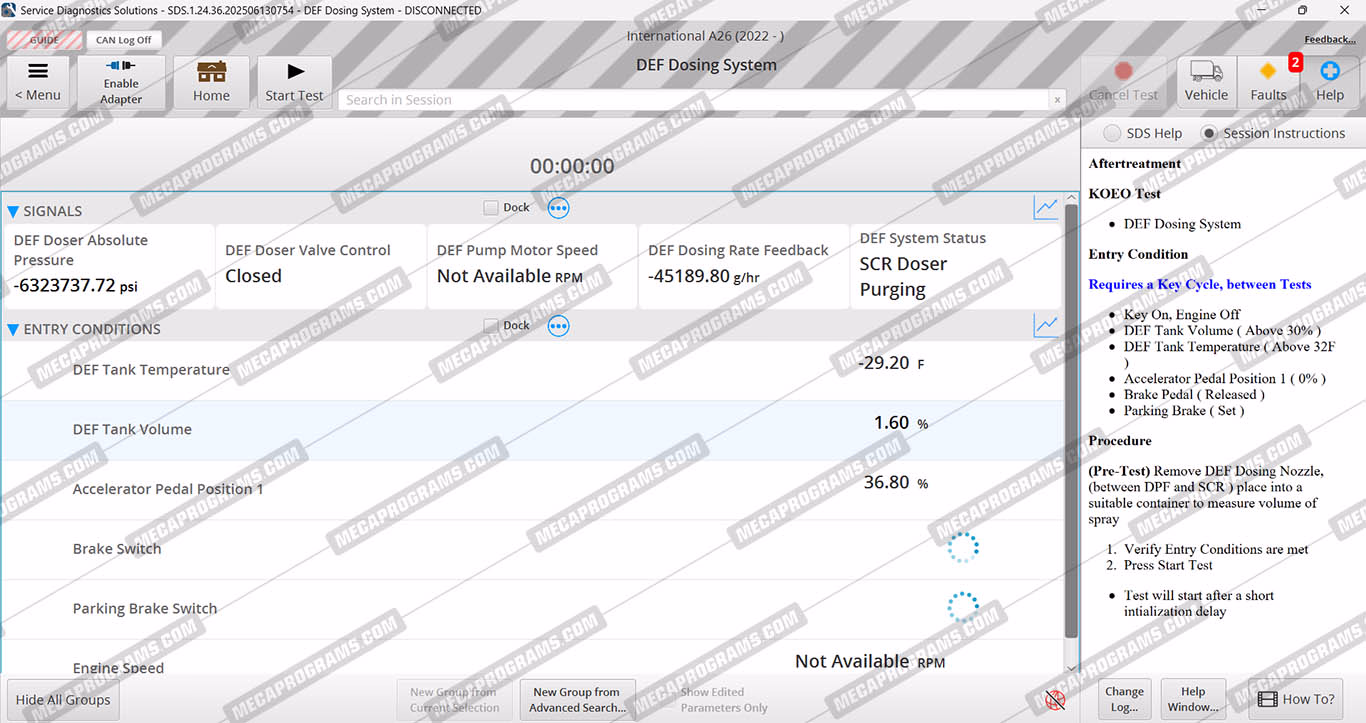
Task: Open the Feedback link
Action: (x=1329, y=40)
